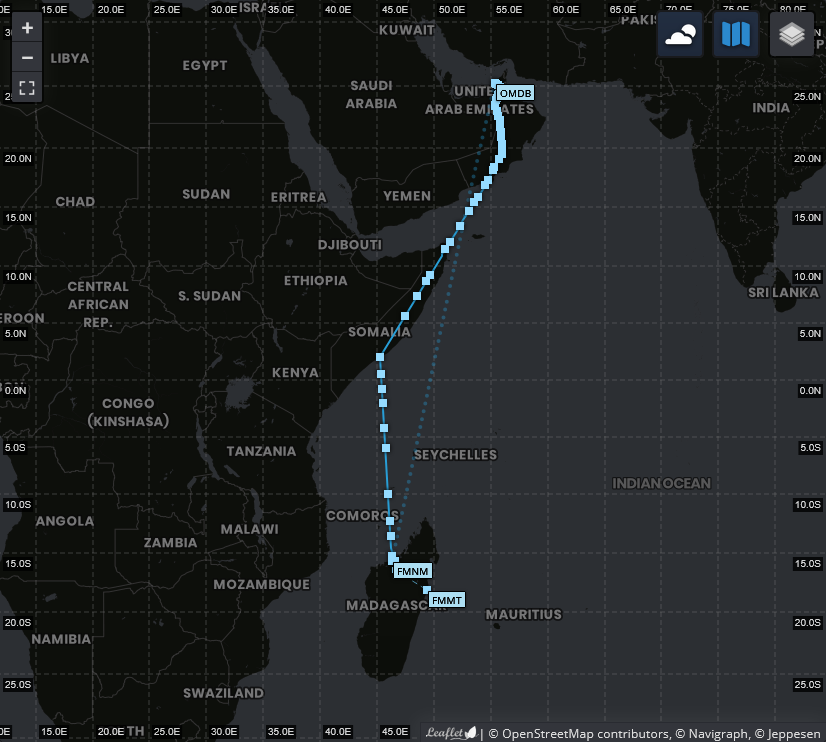
Task: Enter fullscreen map view
Action: (x=27, y=88)
